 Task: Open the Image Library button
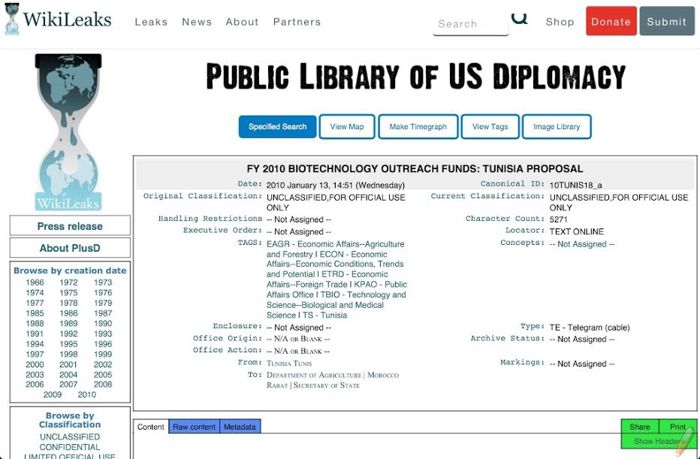pyautogui.click(x=557, y=126)
